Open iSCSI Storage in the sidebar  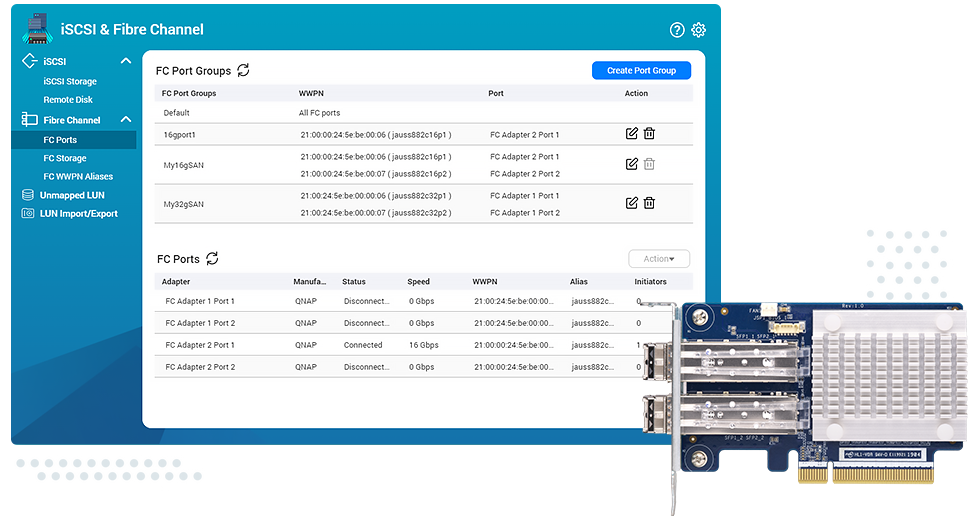[70, 82]
